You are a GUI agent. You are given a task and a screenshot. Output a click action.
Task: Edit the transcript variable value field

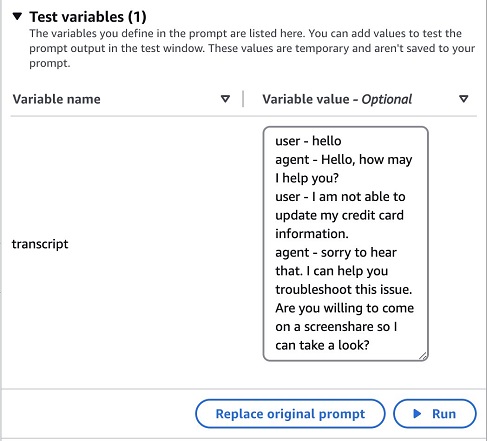345,243
